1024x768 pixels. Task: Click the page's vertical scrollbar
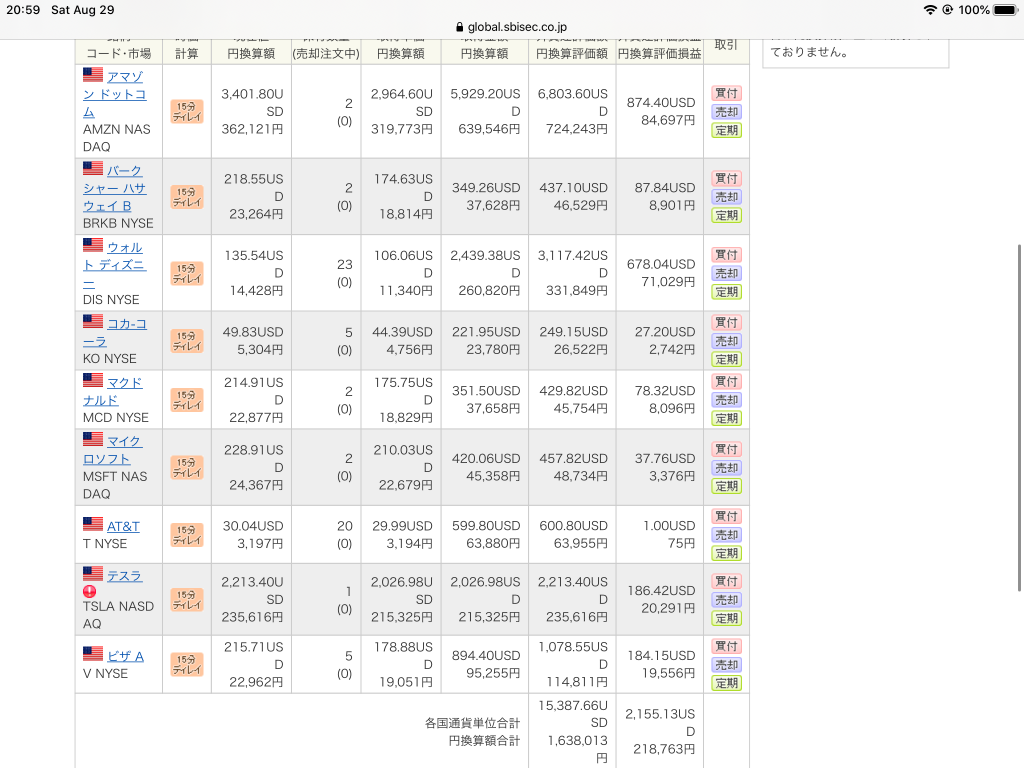click(x=1019, y=418)
